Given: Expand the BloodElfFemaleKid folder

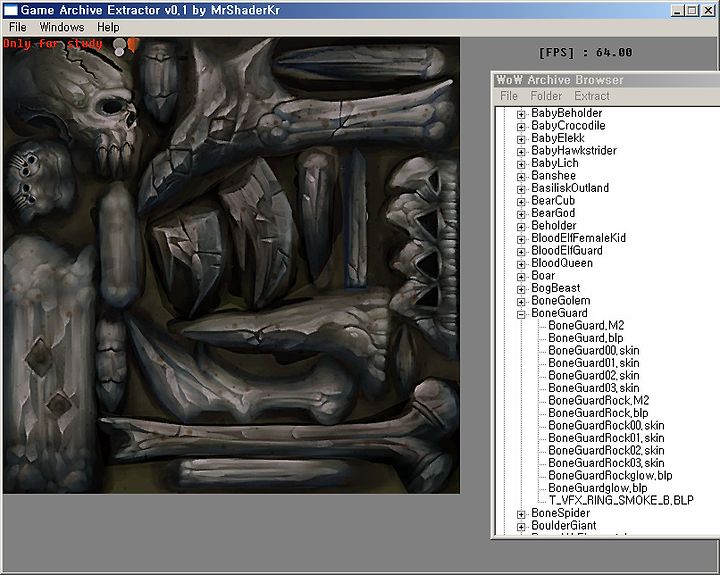Looking at the screenshot, I should pos(521,239).
